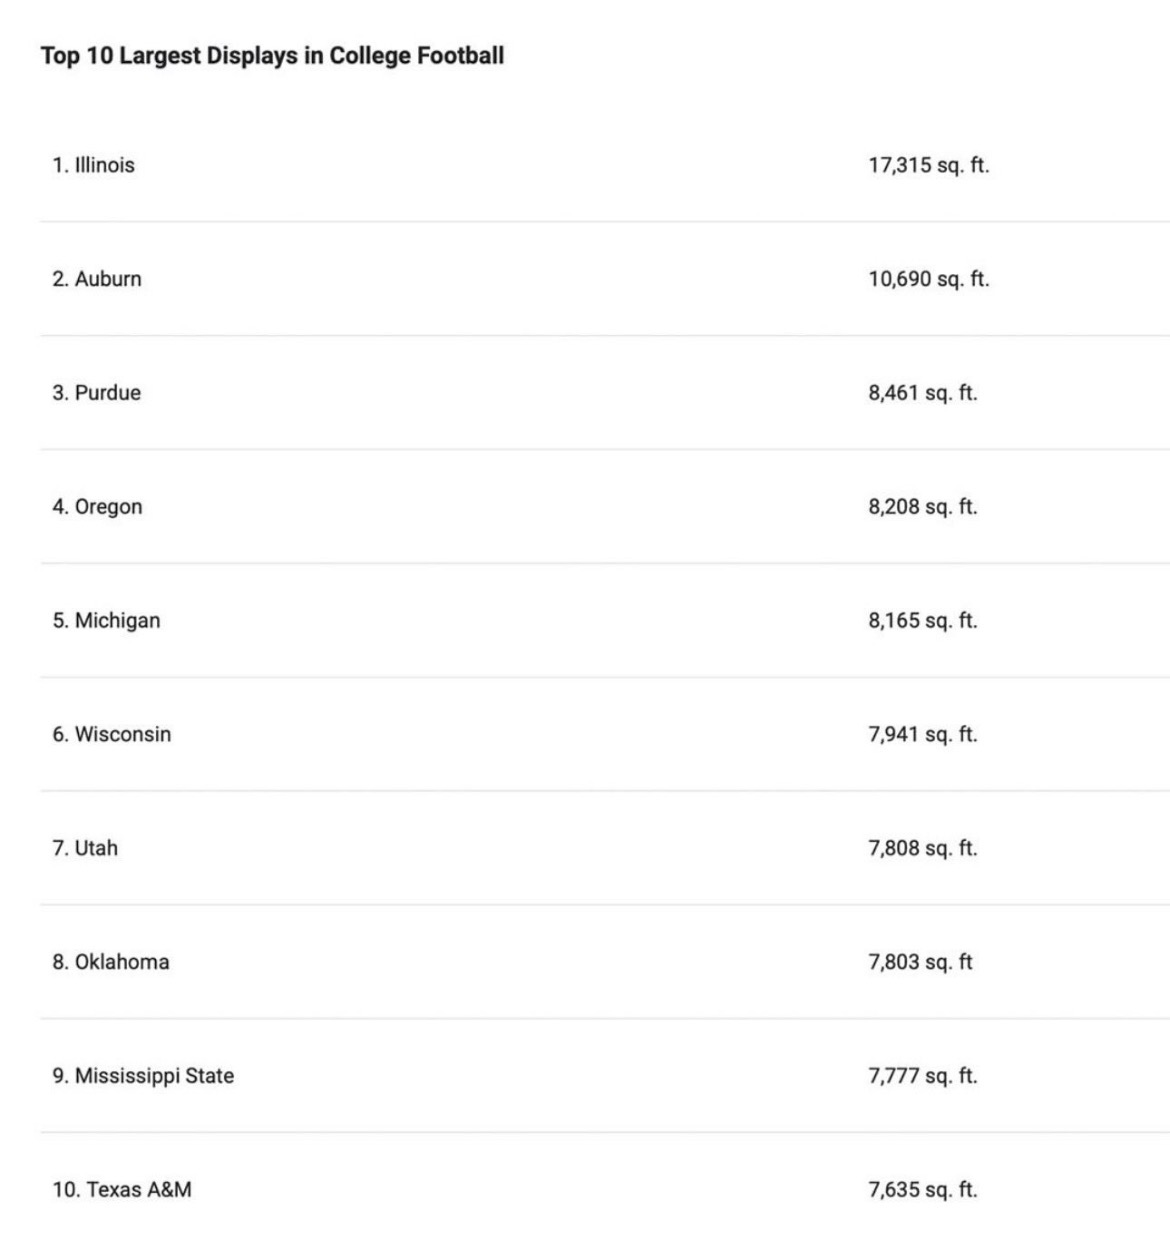This screenshot has width=1170, height=1248.
Task: Click the 7,808 sq. ft. value
Action: (x=923, y=850)
